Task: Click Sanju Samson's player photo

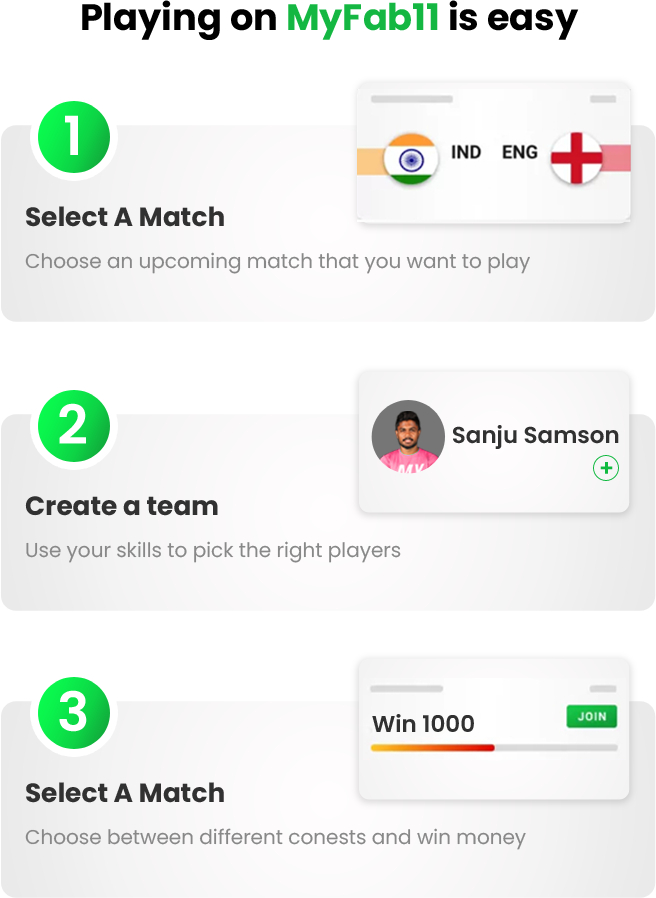Action: (408, 437)
